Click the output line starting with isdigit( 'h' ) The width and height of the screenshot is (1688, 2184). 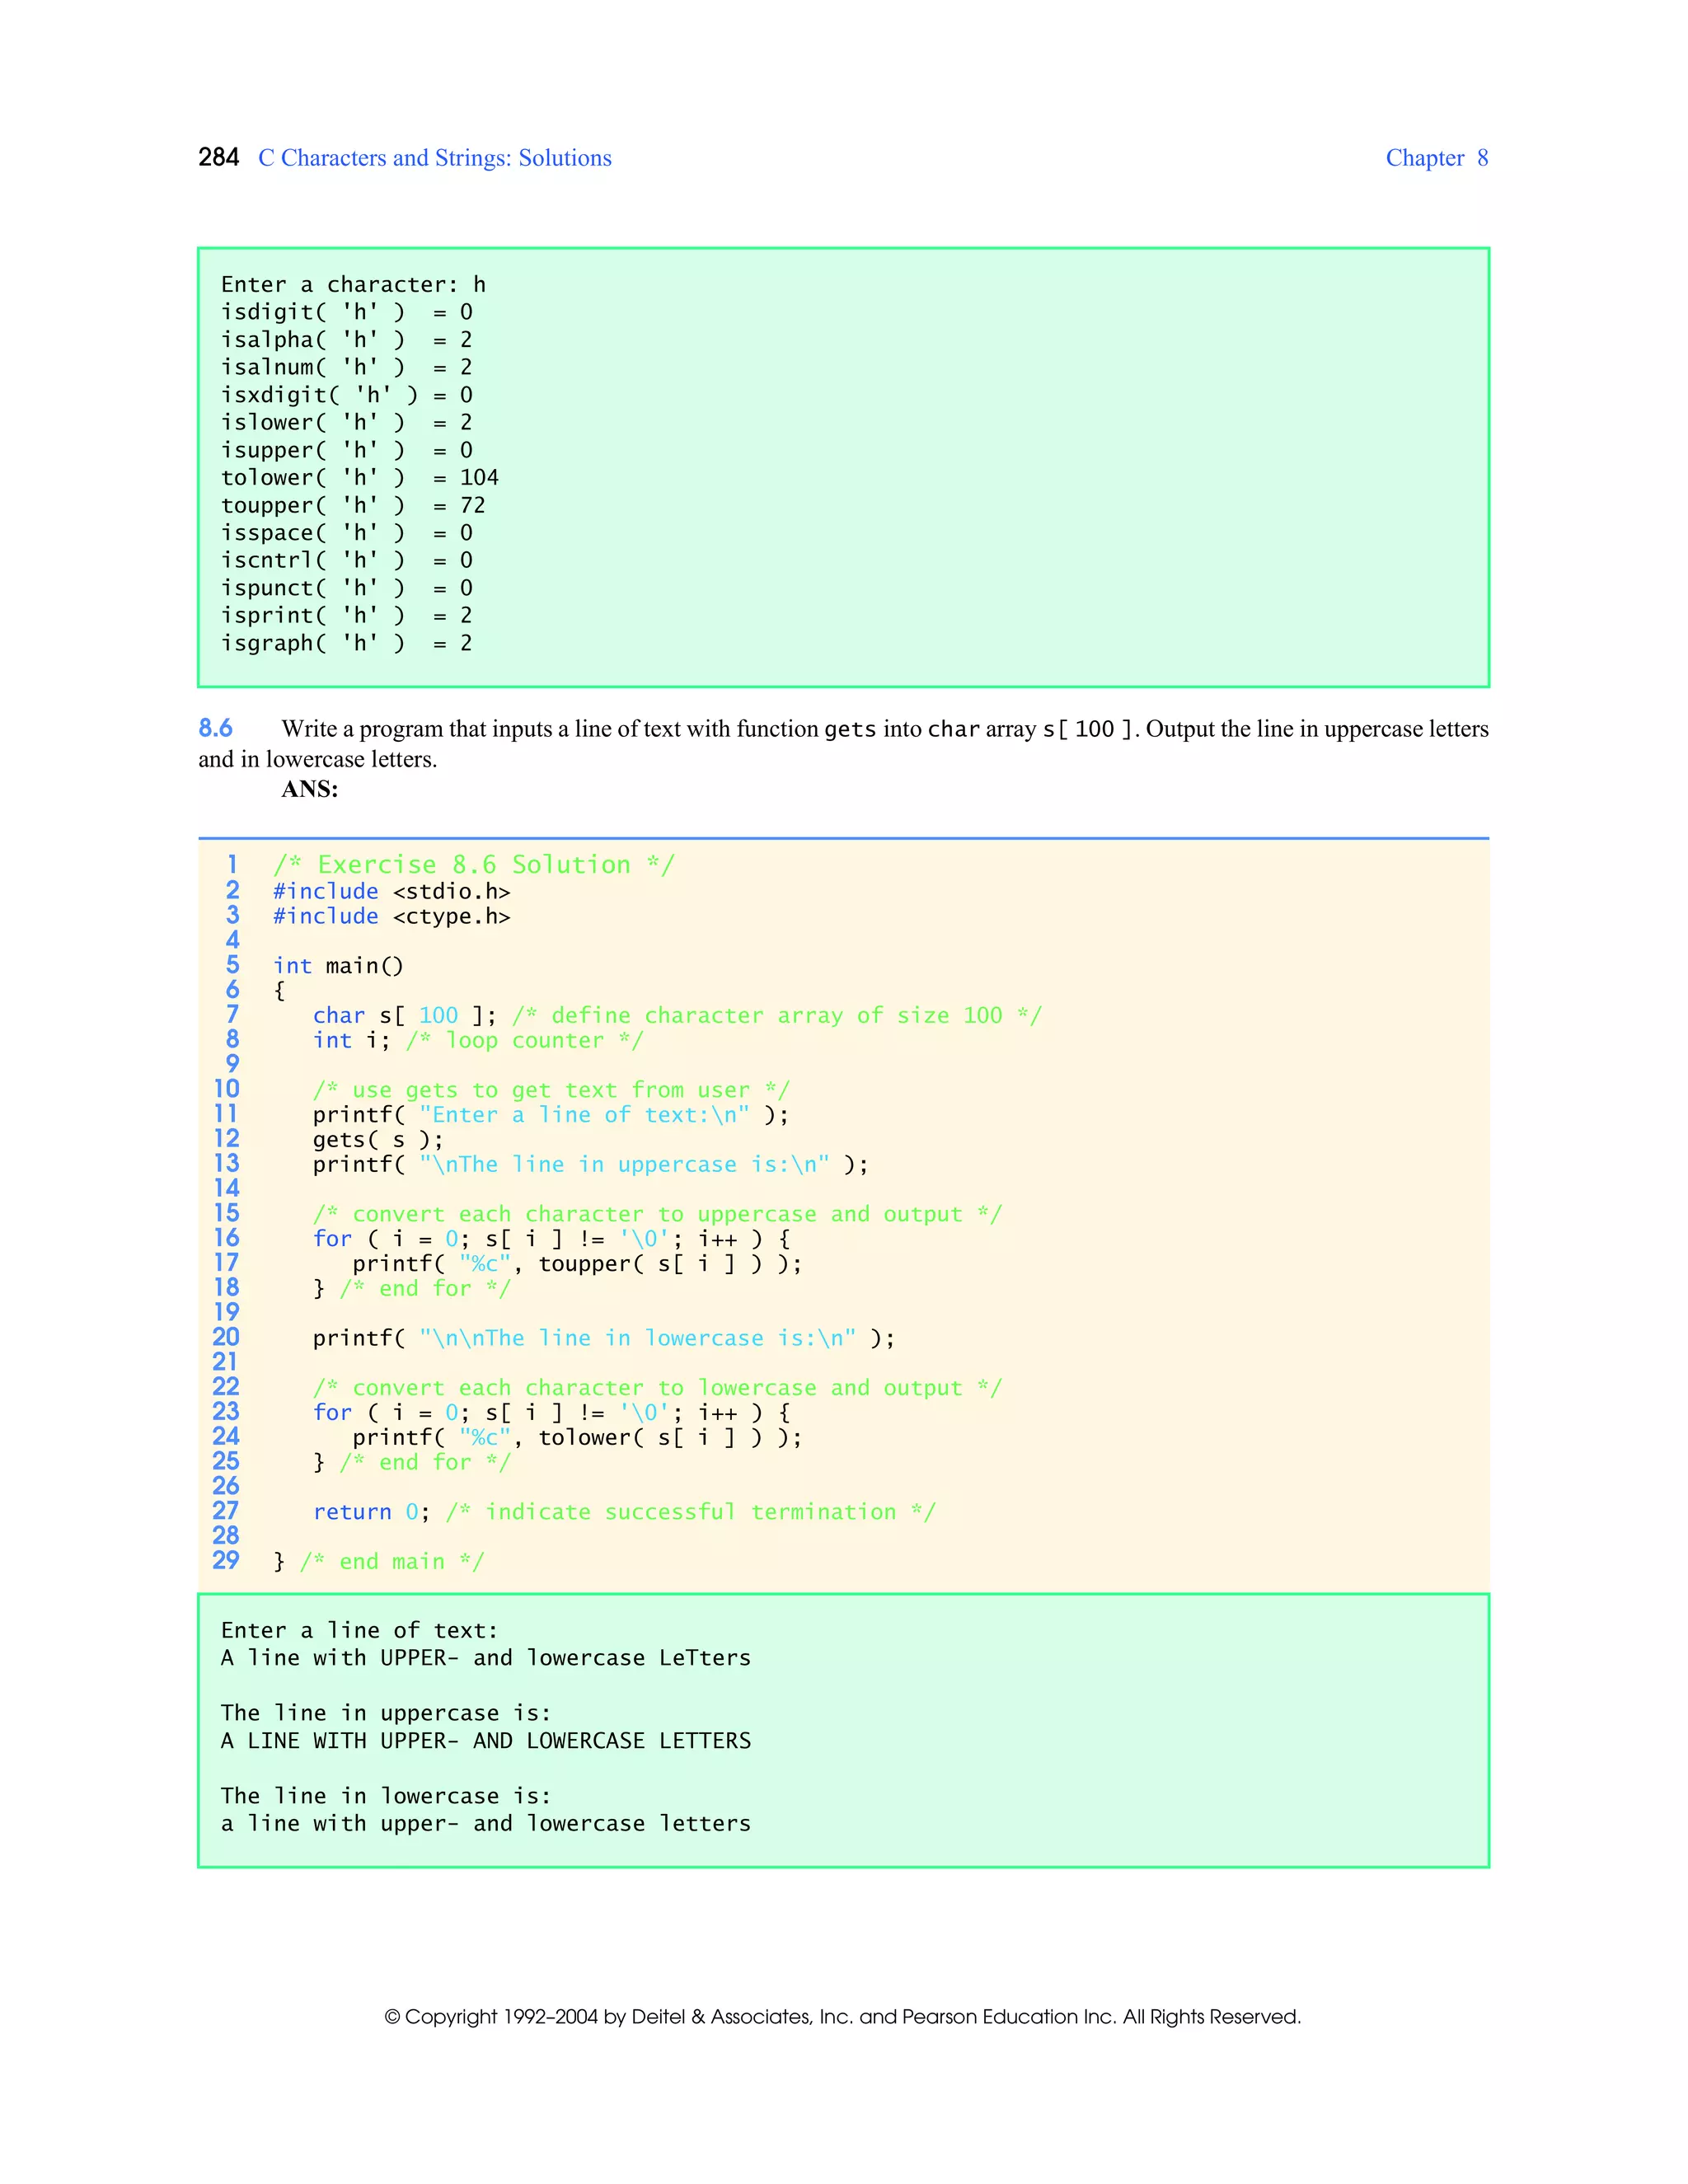[x=346, y=313]
